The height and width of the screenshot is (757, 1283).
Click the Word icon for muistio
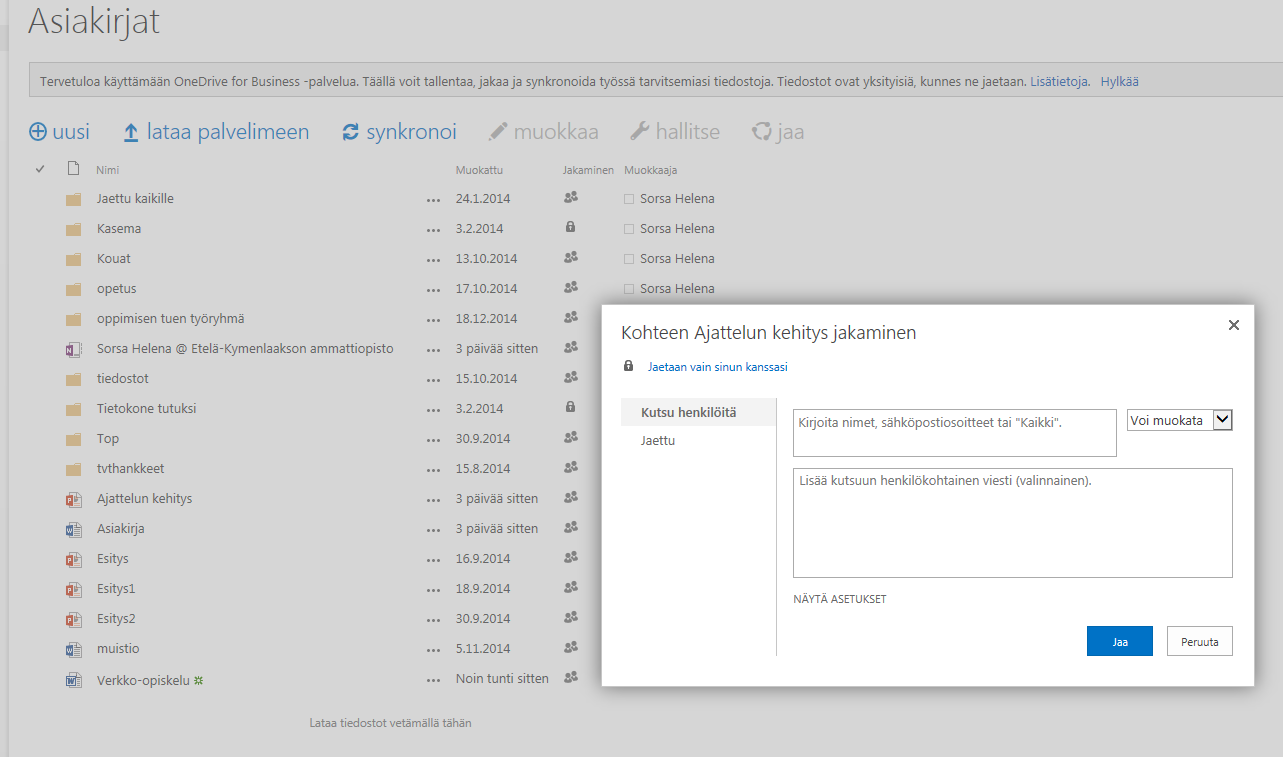tap(72, 649)
